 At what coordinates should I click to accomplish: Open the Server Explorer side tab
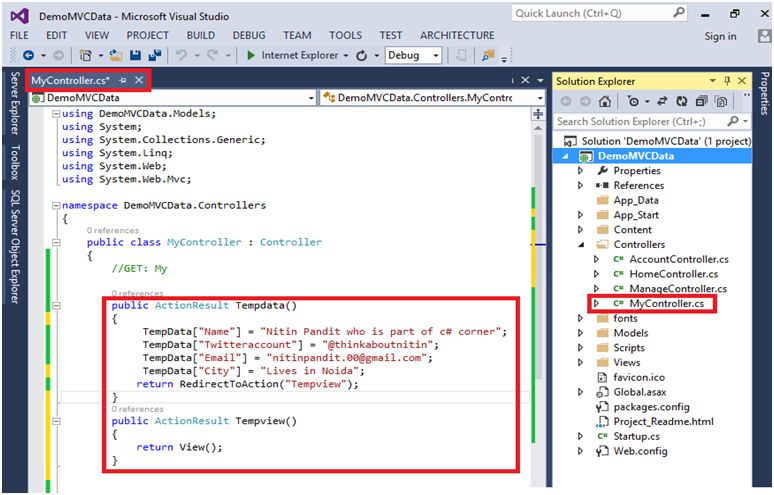15,103
